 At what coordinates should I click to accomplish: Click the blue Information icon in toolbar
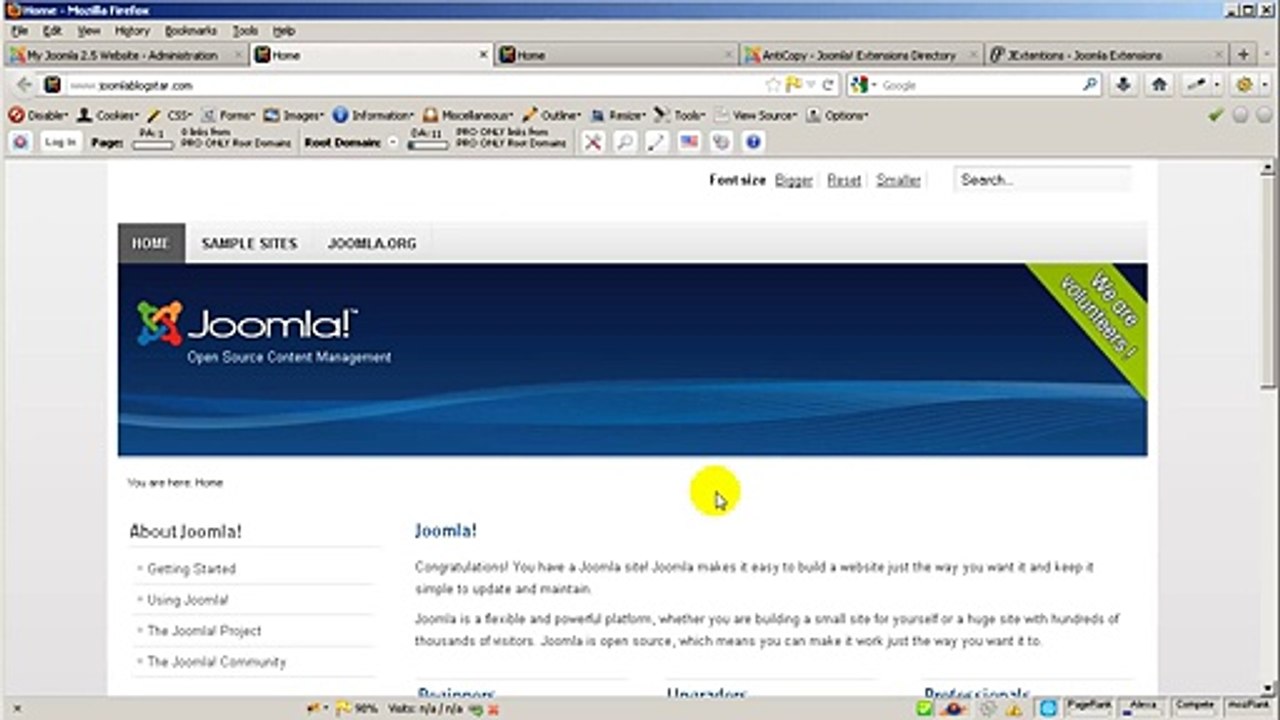click(340, 115)
